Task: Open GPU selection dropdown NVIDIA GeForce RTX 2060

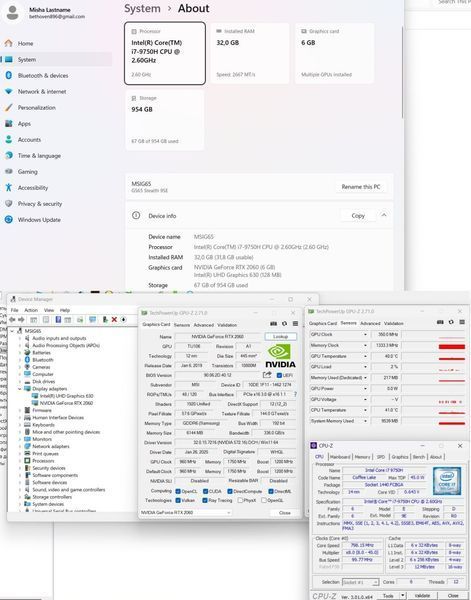Action: pos(185,512)
